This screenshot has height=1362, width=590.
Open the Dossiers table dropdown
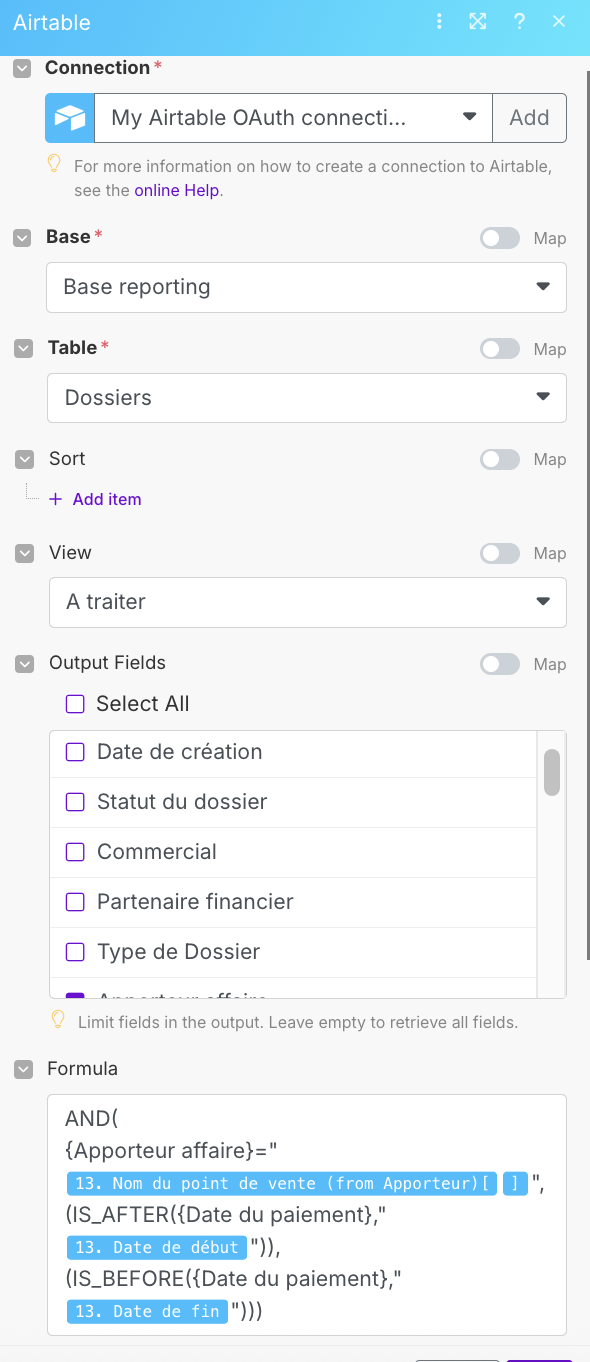point(307,398)
